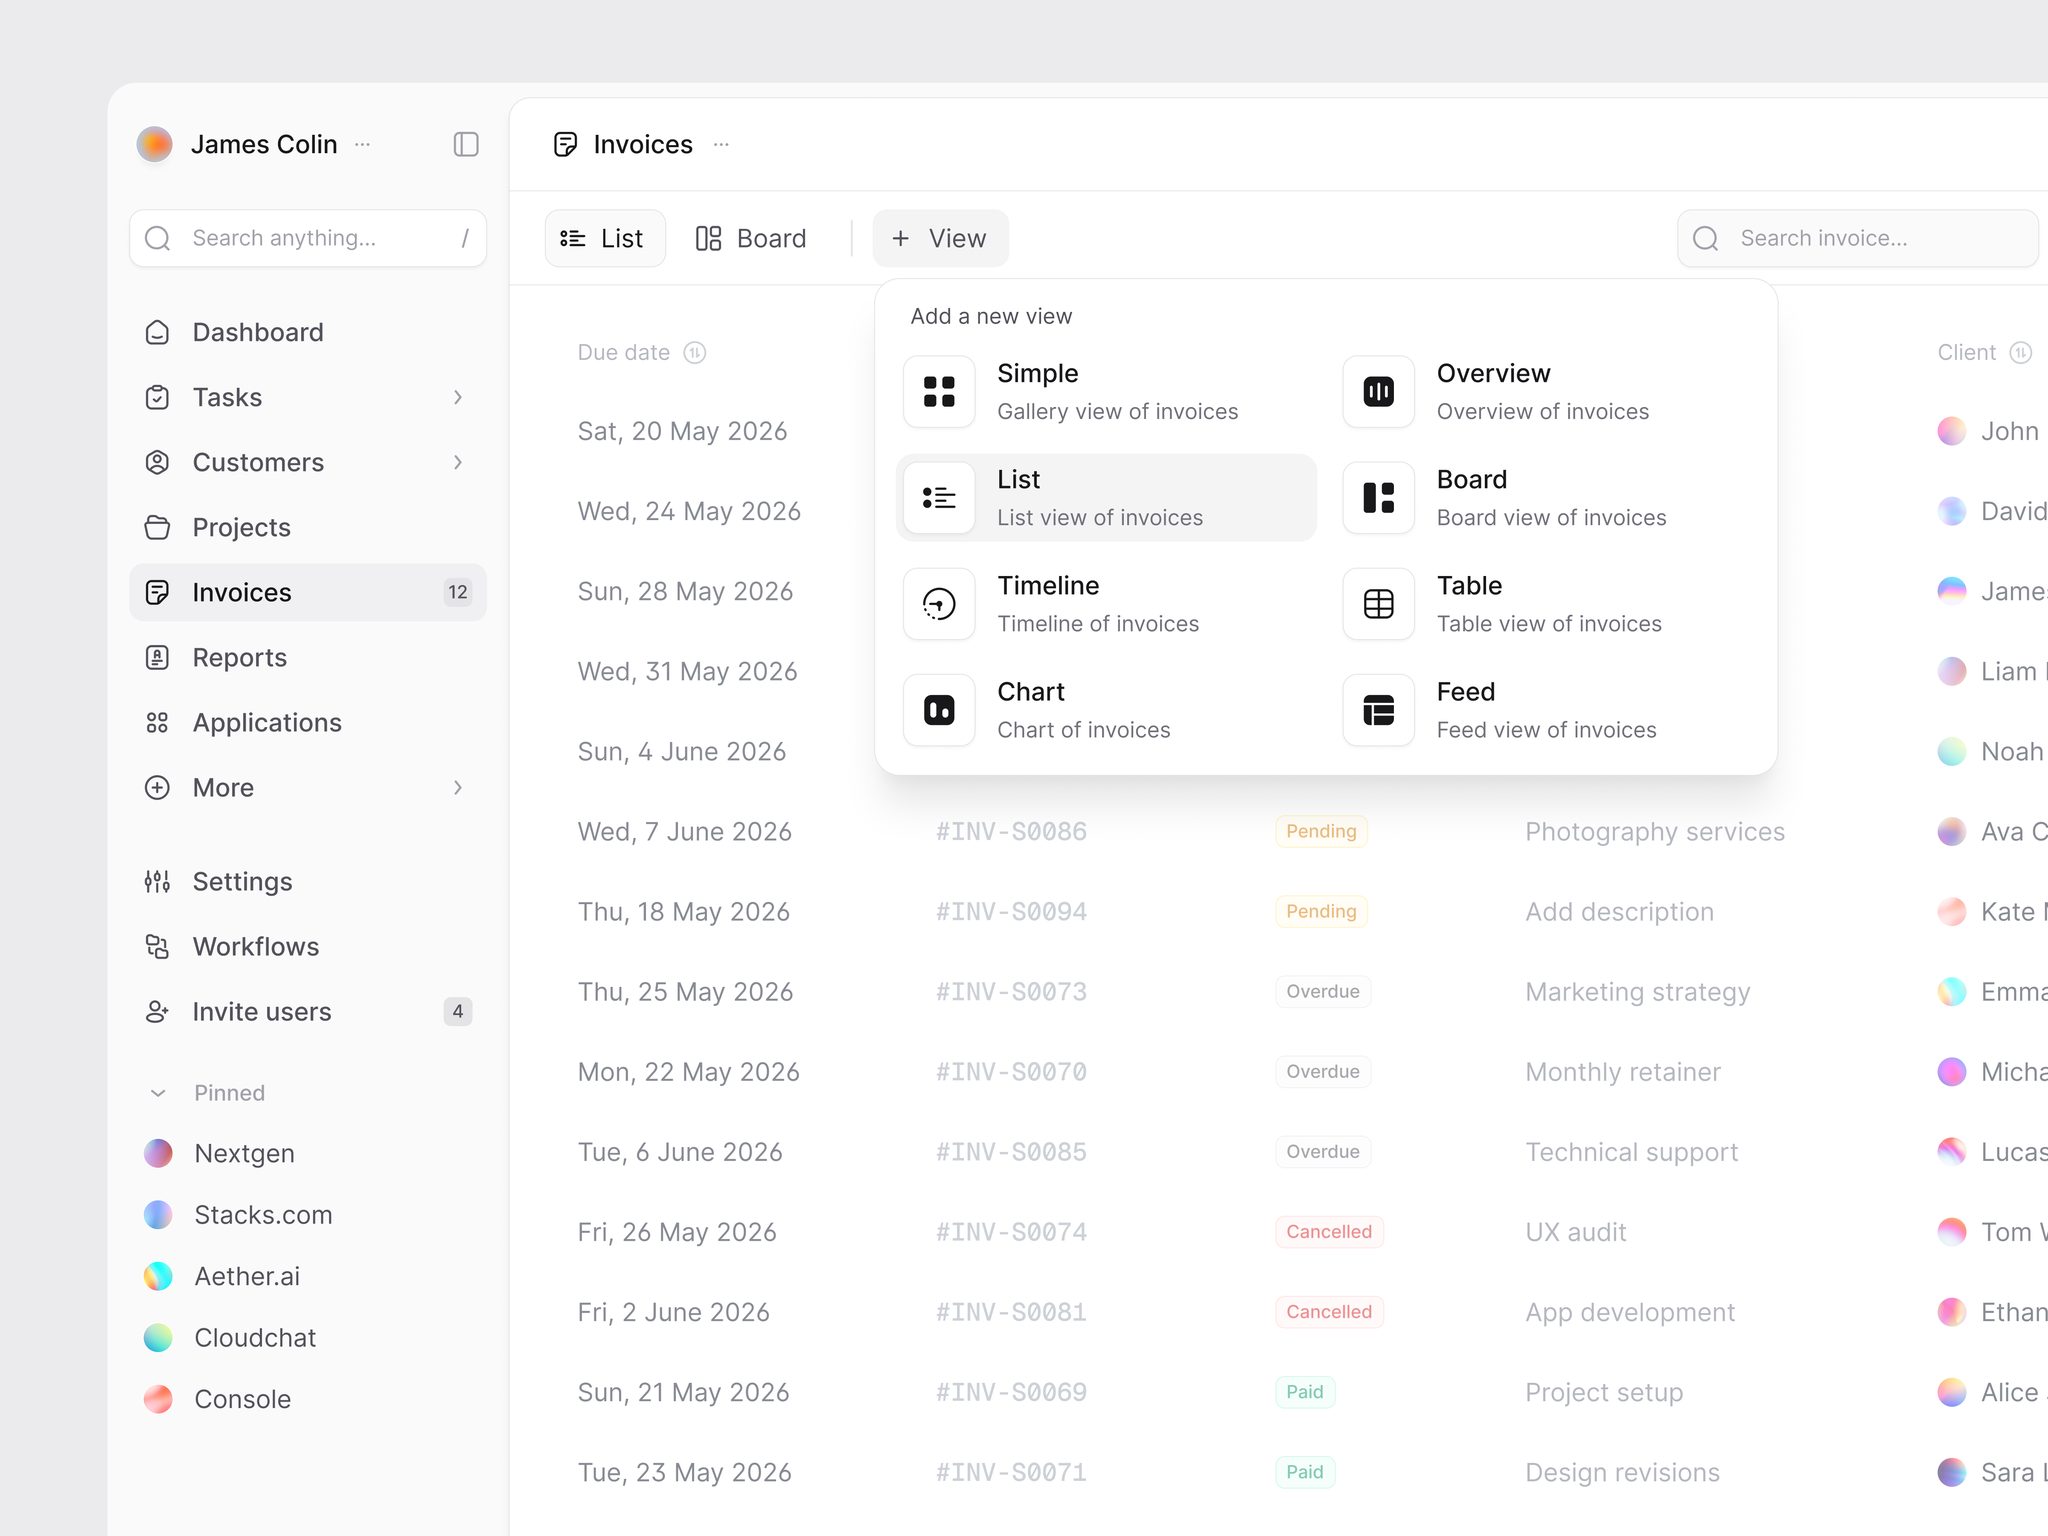Click Invite users in sidebar

coord(308,1011)
